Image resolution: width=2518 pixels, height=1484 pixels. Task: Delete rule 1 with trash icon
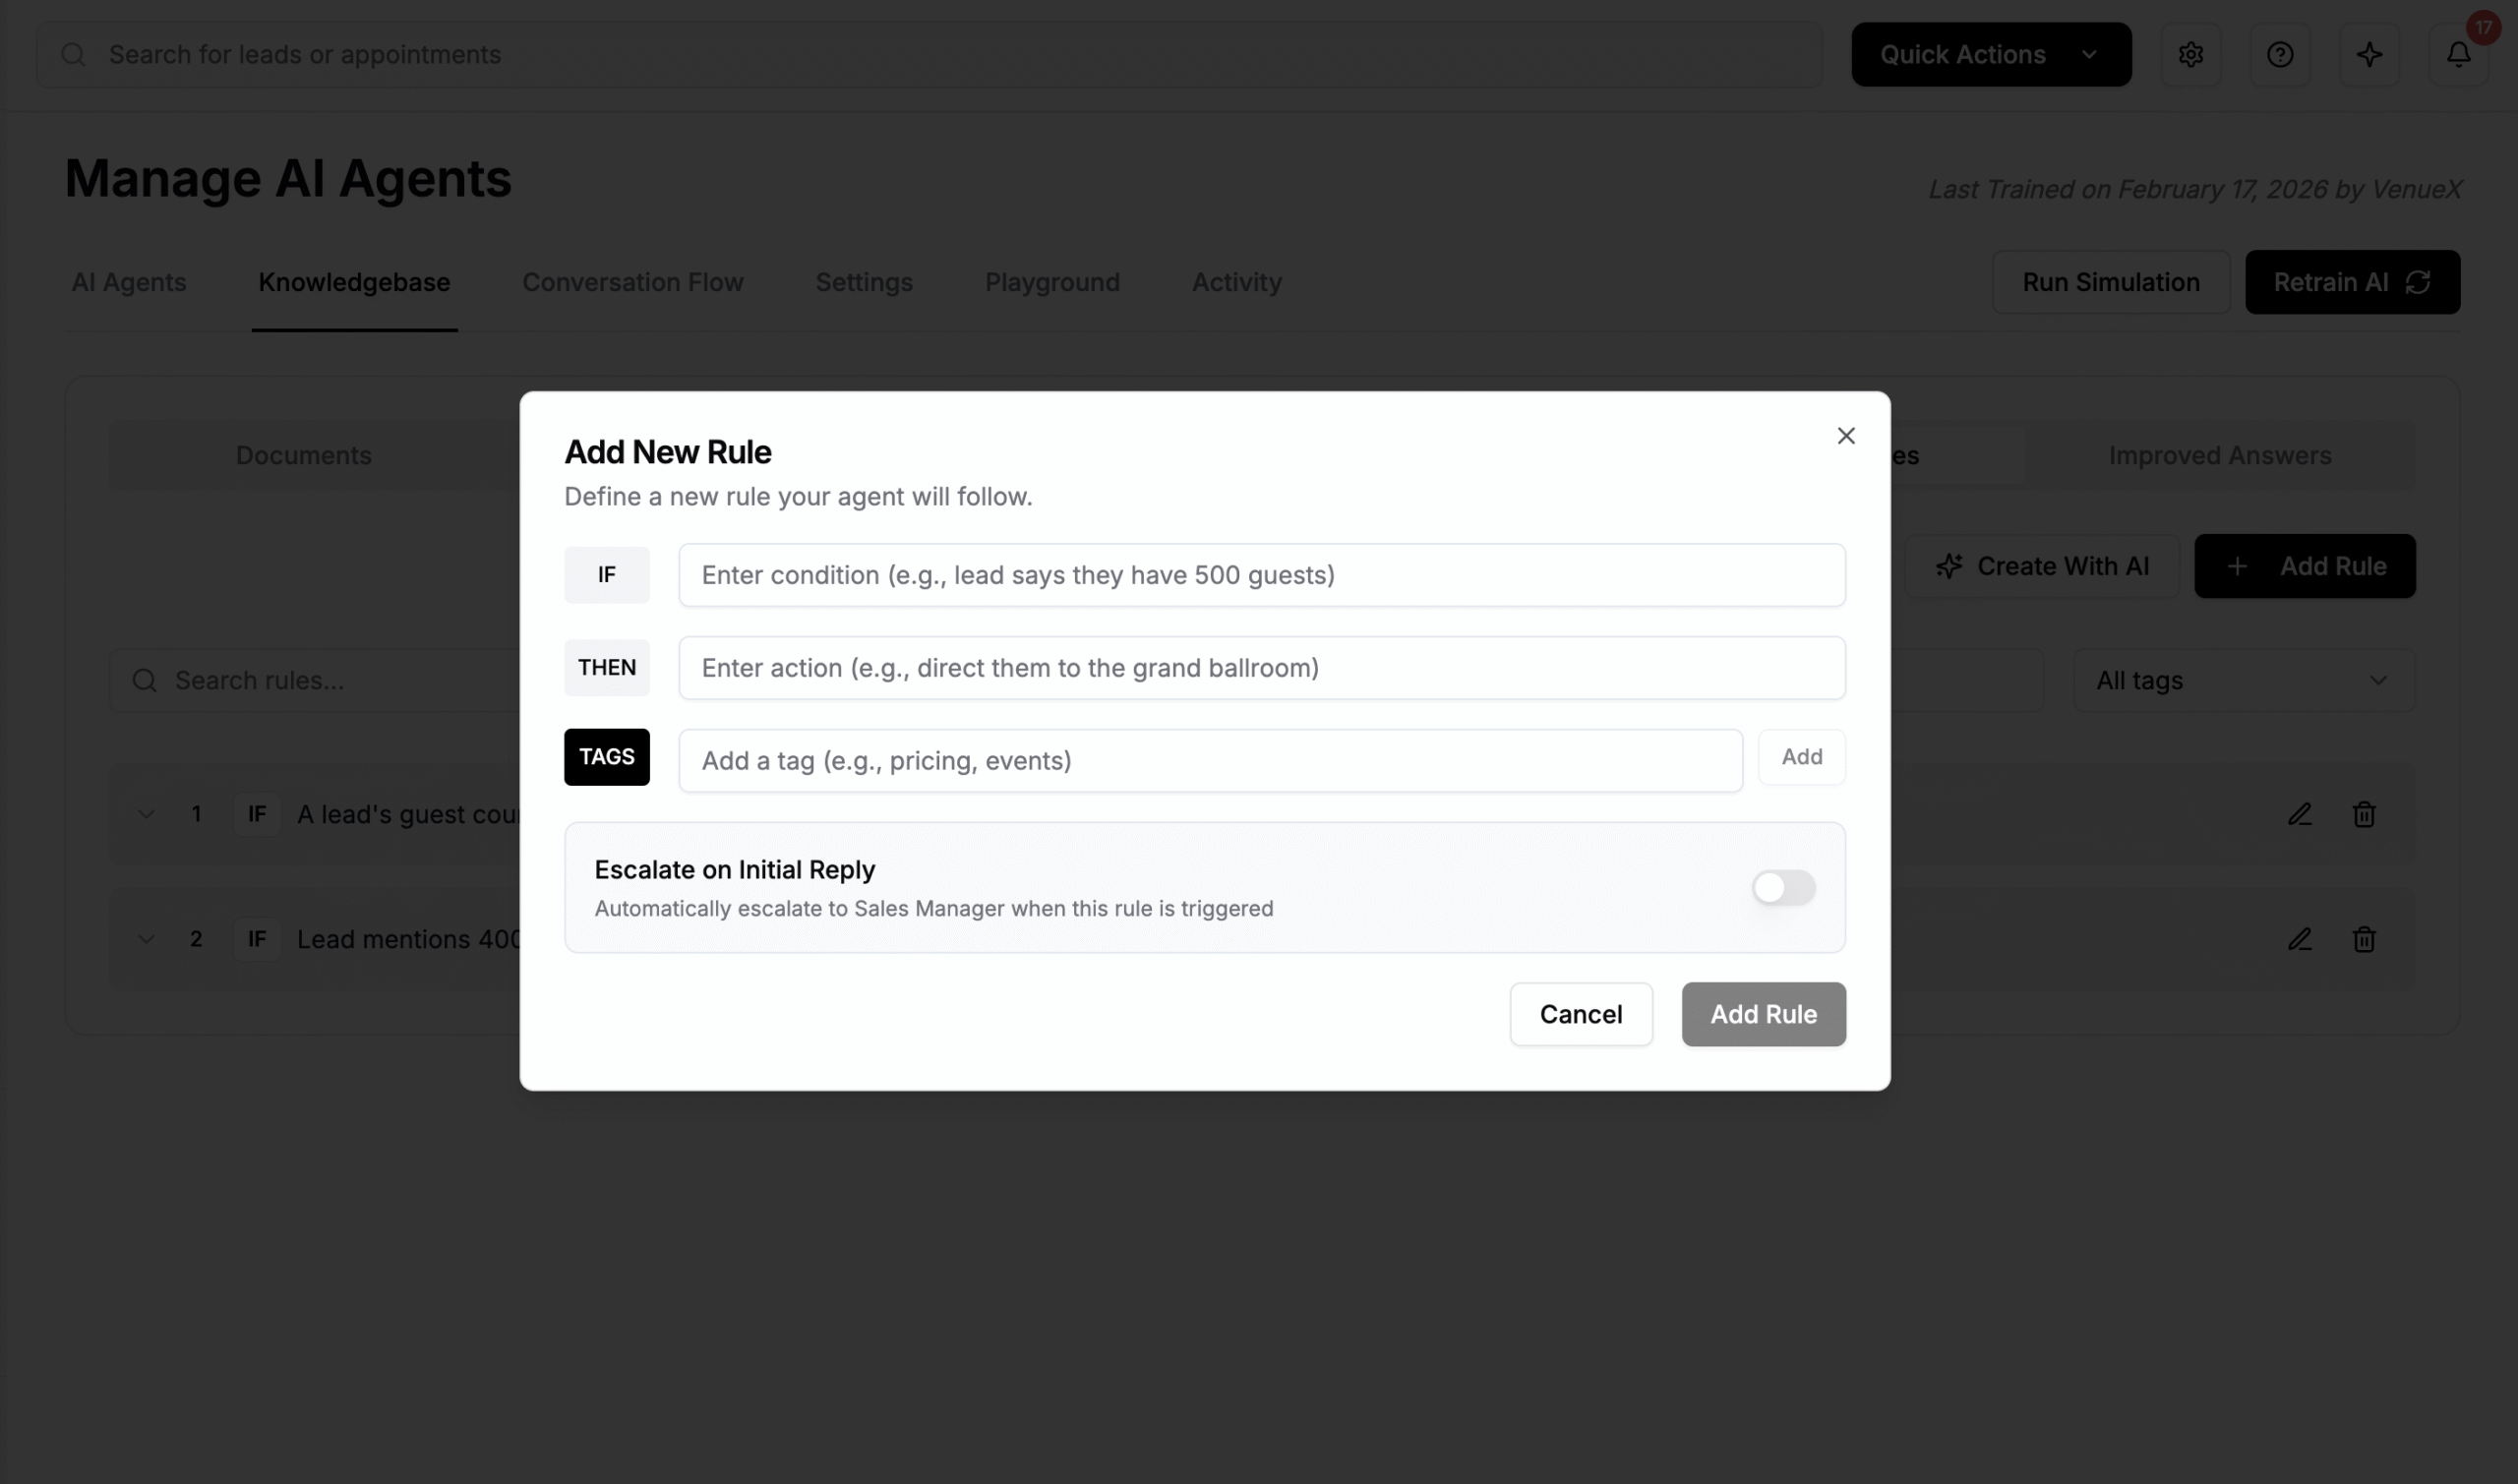coord(2363,814)
